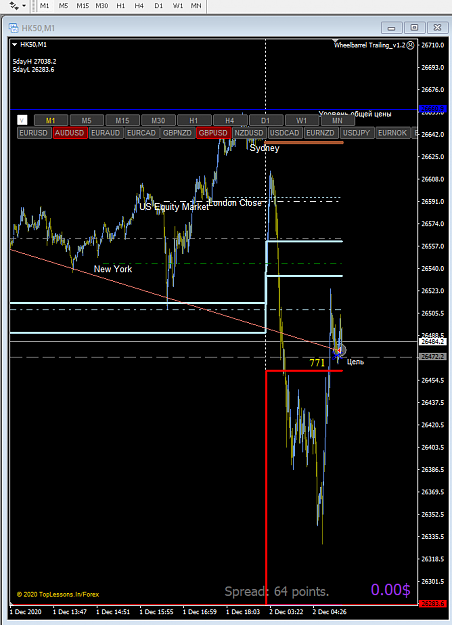The height and width of the screenshot is (625, 452).
Task: Restore down the HK50,M1 chart window
Action: (x=414, y=28)
